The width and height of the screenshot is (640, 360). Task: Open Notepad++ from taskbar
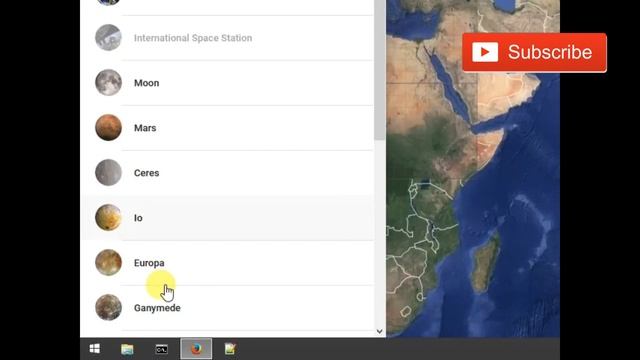(x=230, y=349)
